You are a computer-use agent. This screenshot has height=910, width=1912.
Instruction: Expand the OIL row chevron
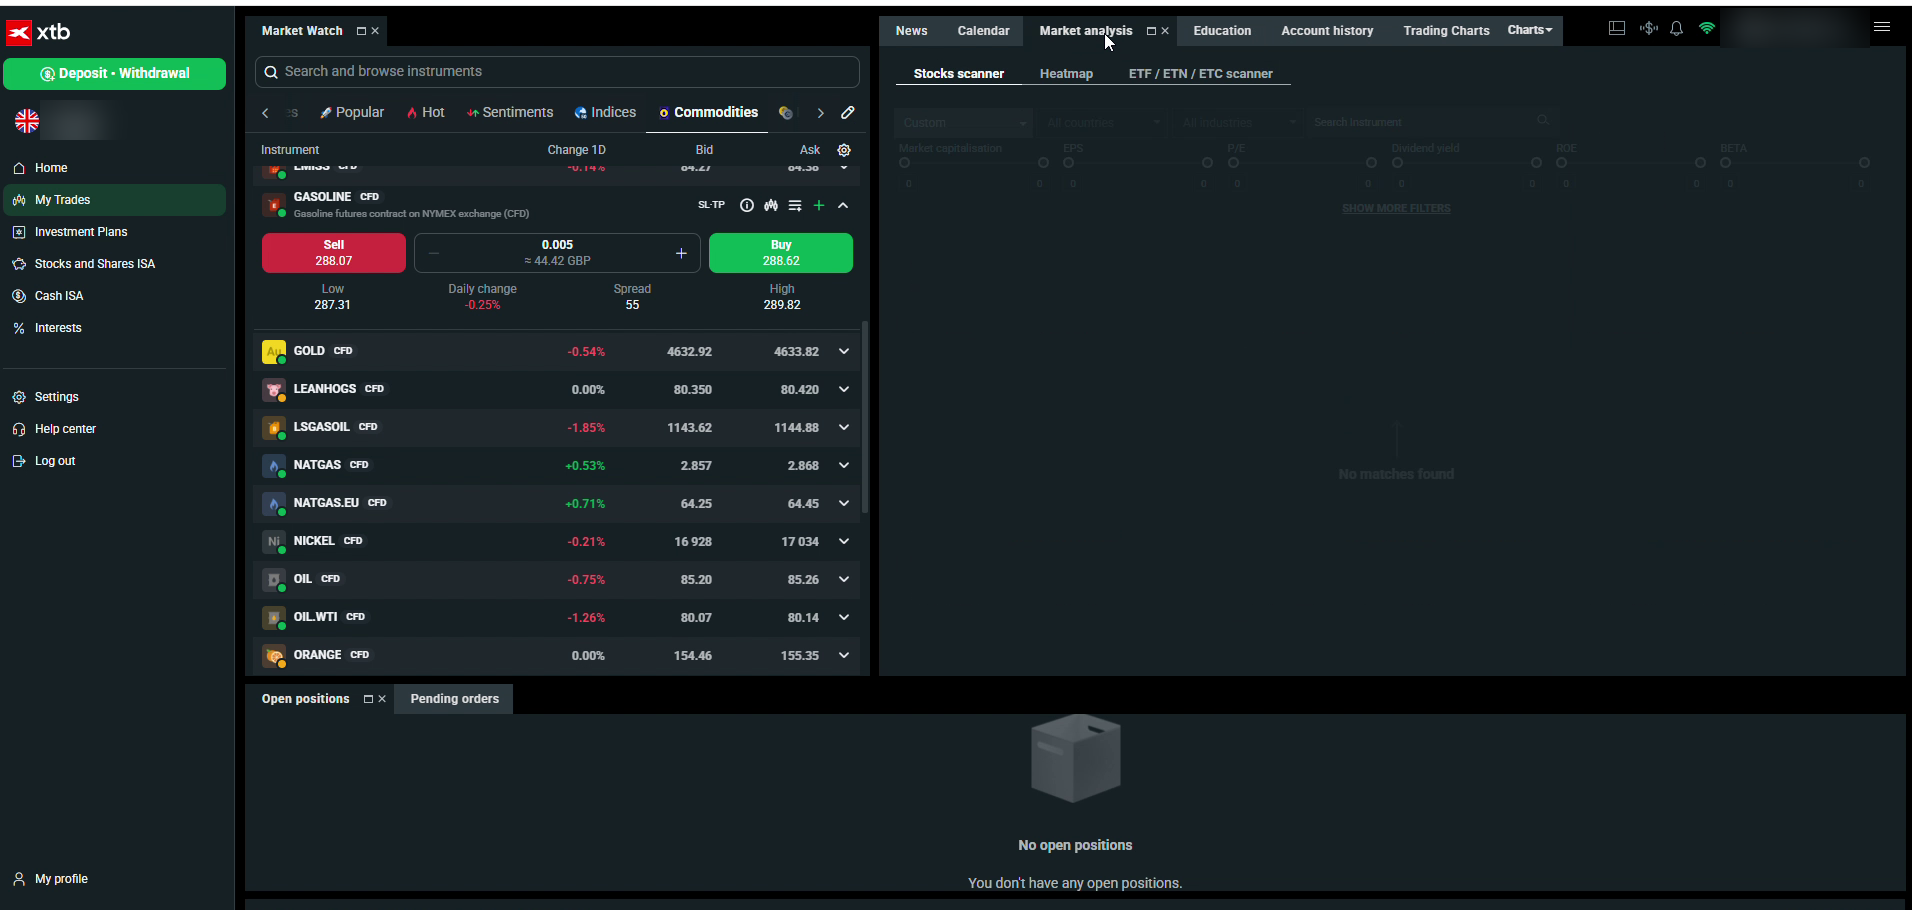(843, 580)
